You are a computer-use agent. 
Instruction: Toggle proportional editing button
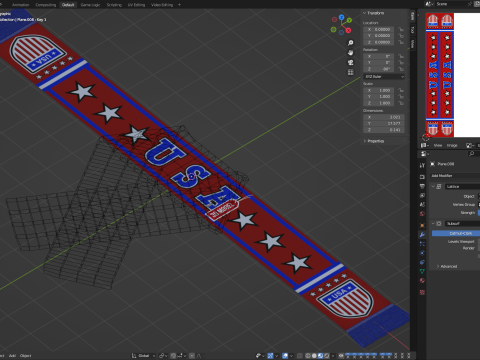click(192, 356)
